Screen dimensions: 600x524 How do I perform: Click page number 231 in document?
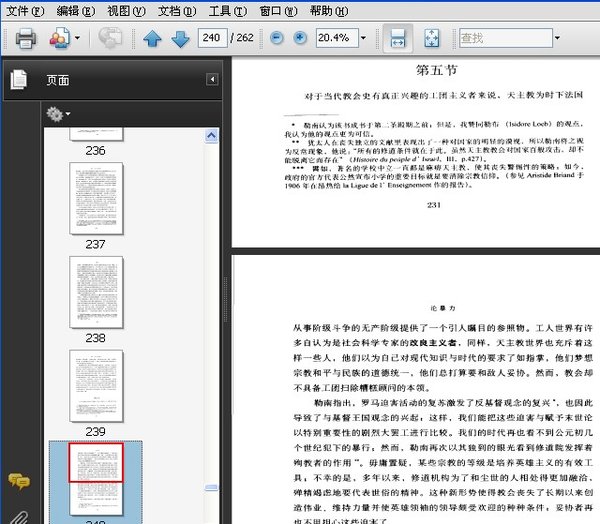point(434,205)
